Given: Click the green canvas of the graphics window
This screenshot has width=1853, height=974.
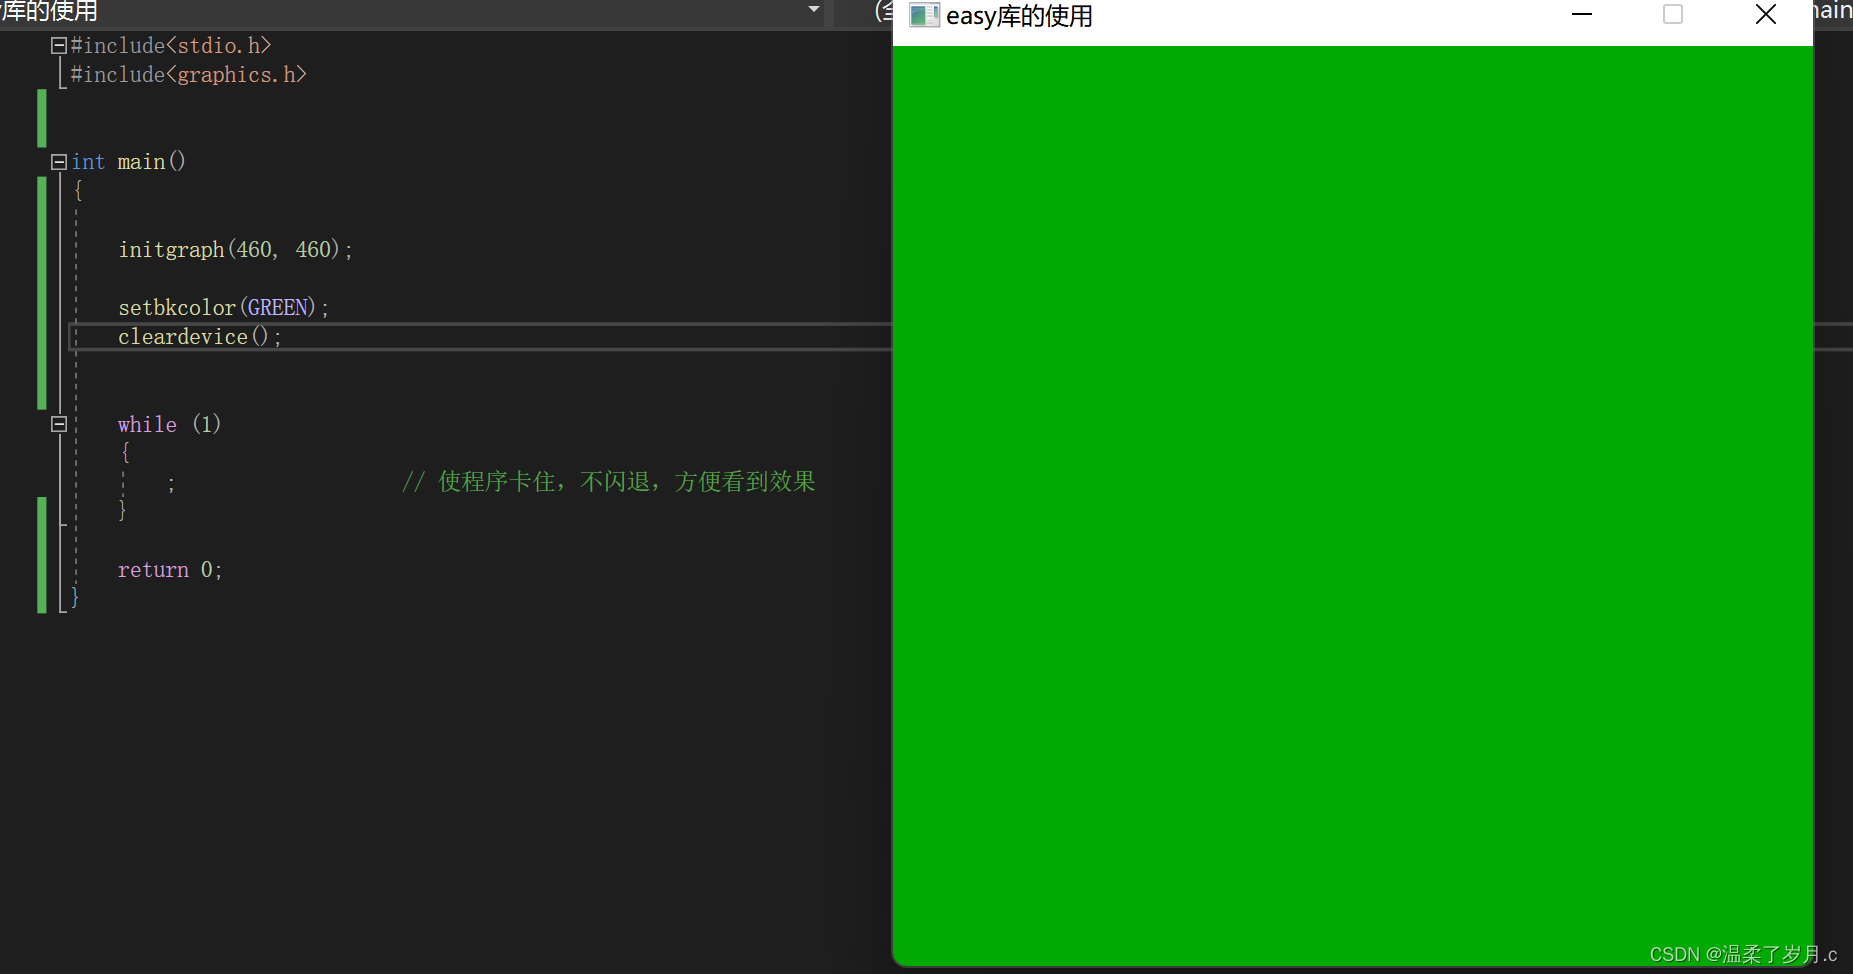Looking at the screenshot, I should 1352,505.
